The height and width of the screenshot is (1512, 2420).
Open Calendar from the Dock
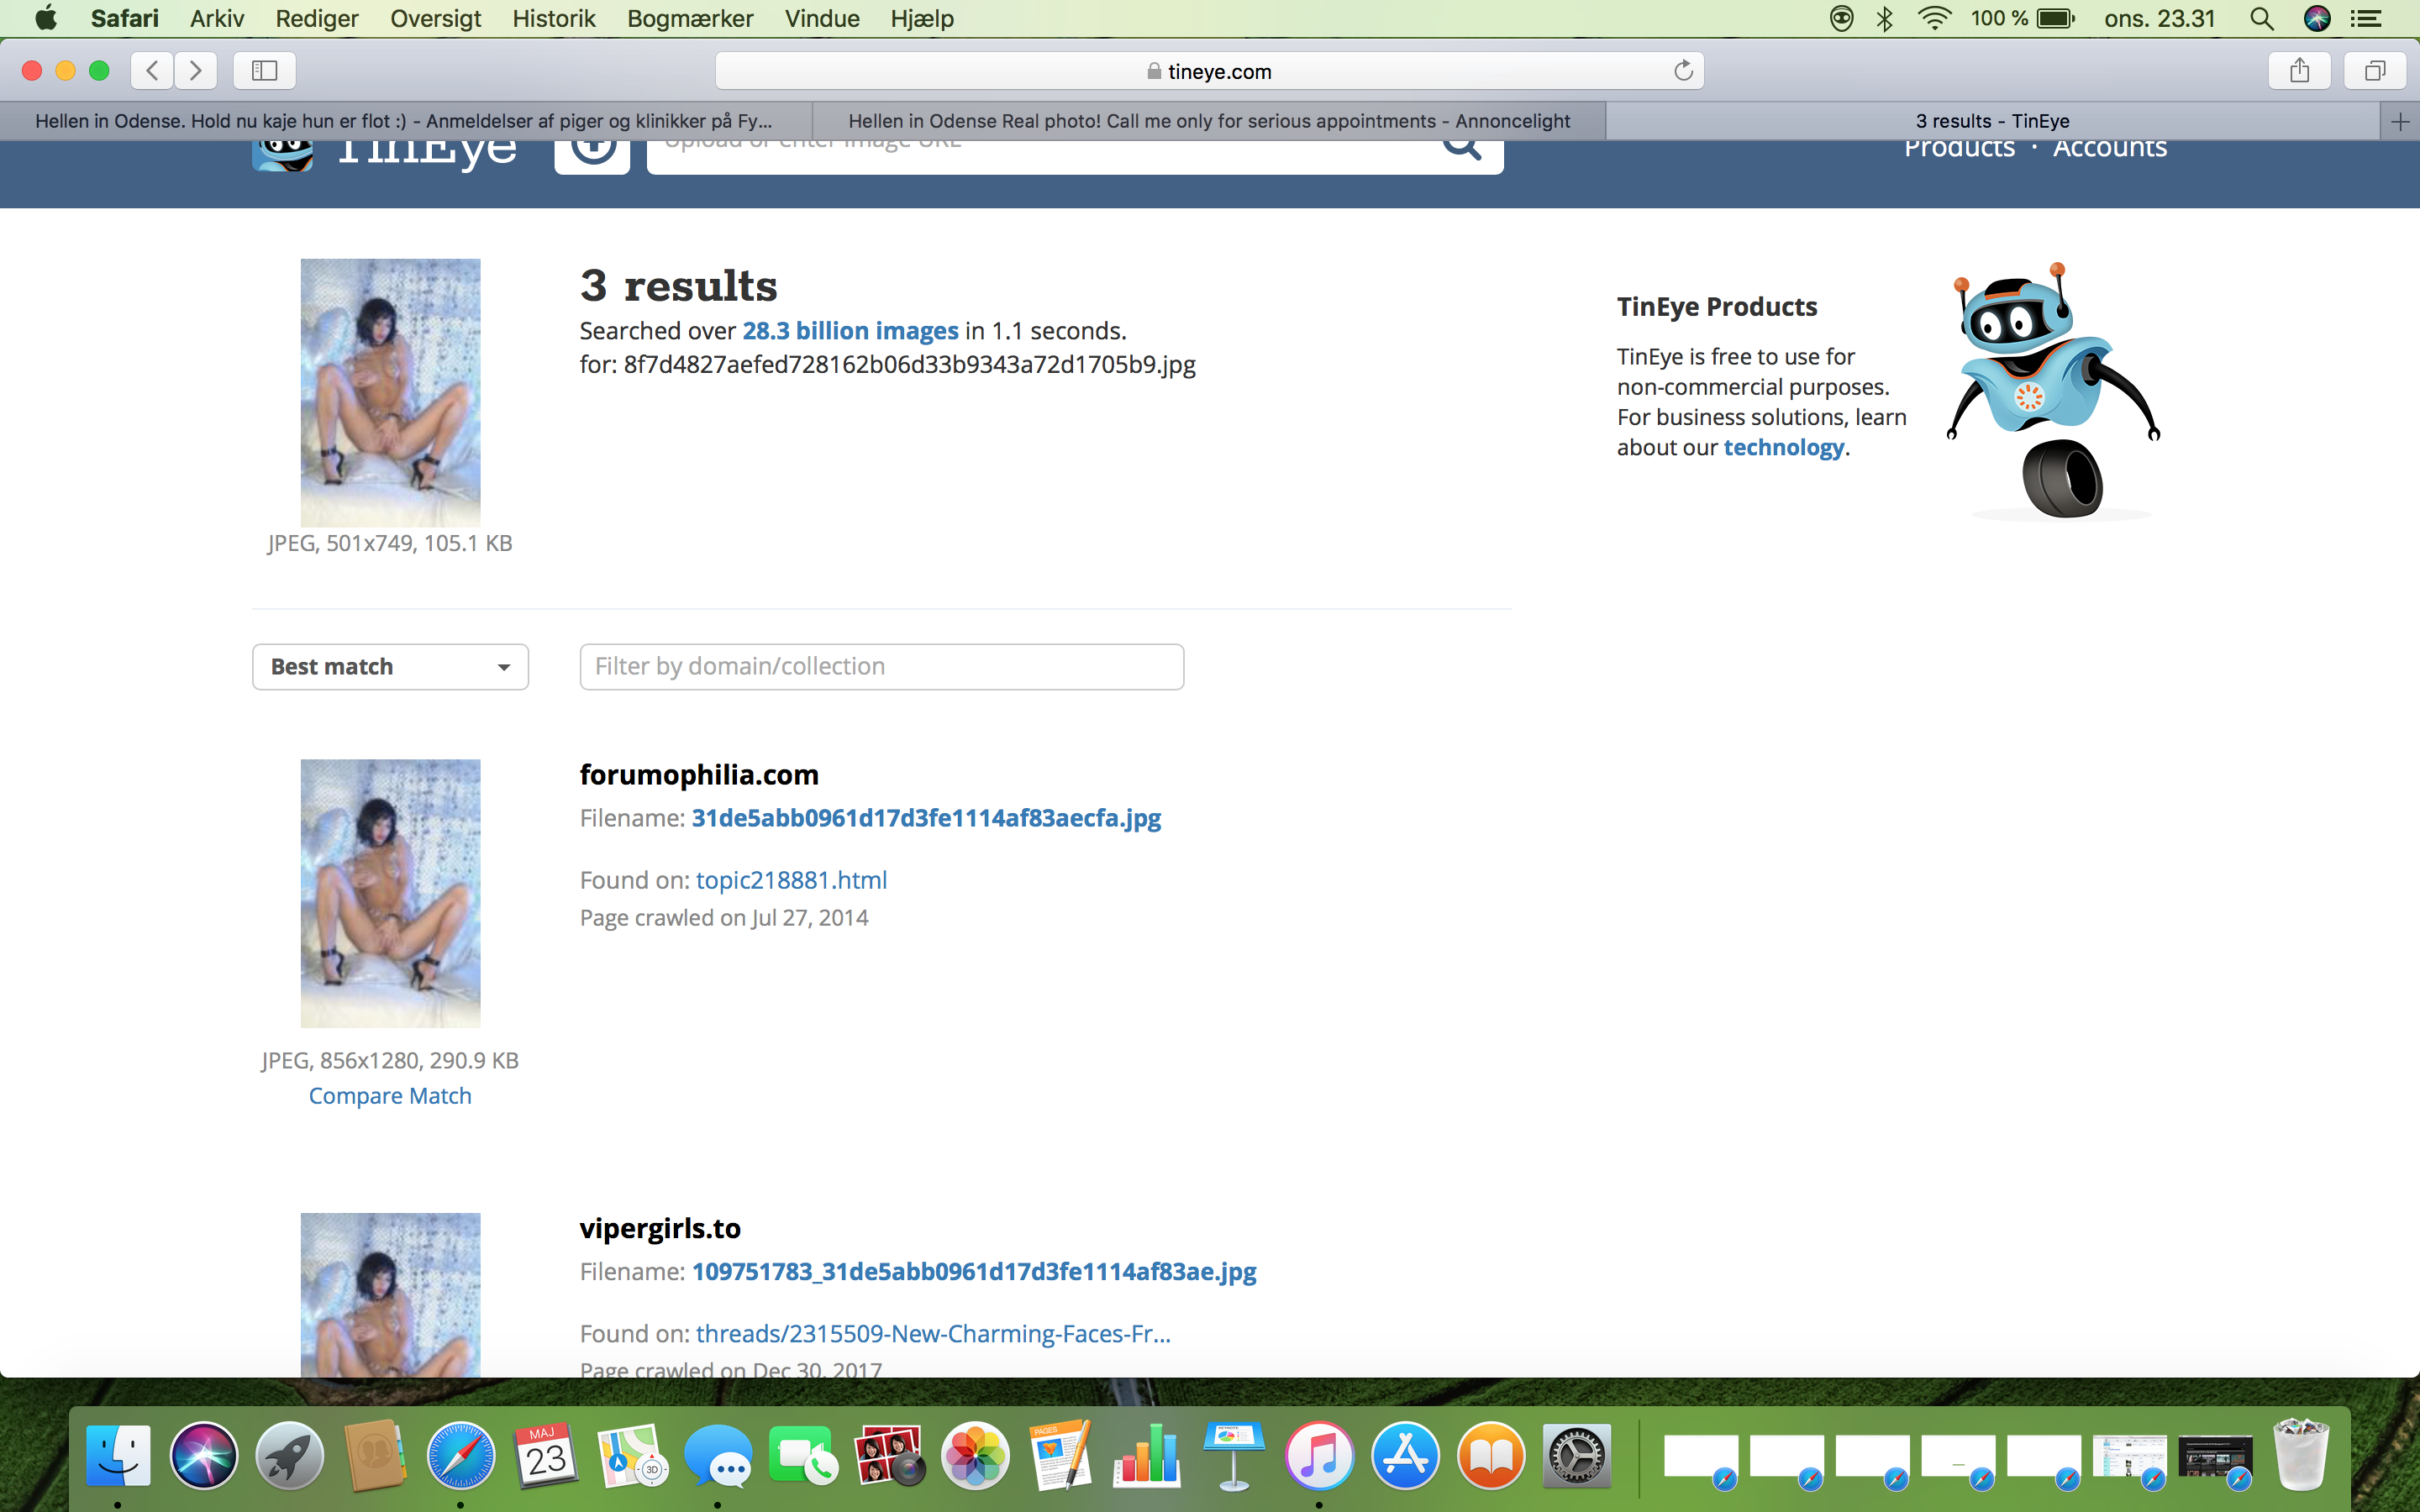coord(546,1456)
